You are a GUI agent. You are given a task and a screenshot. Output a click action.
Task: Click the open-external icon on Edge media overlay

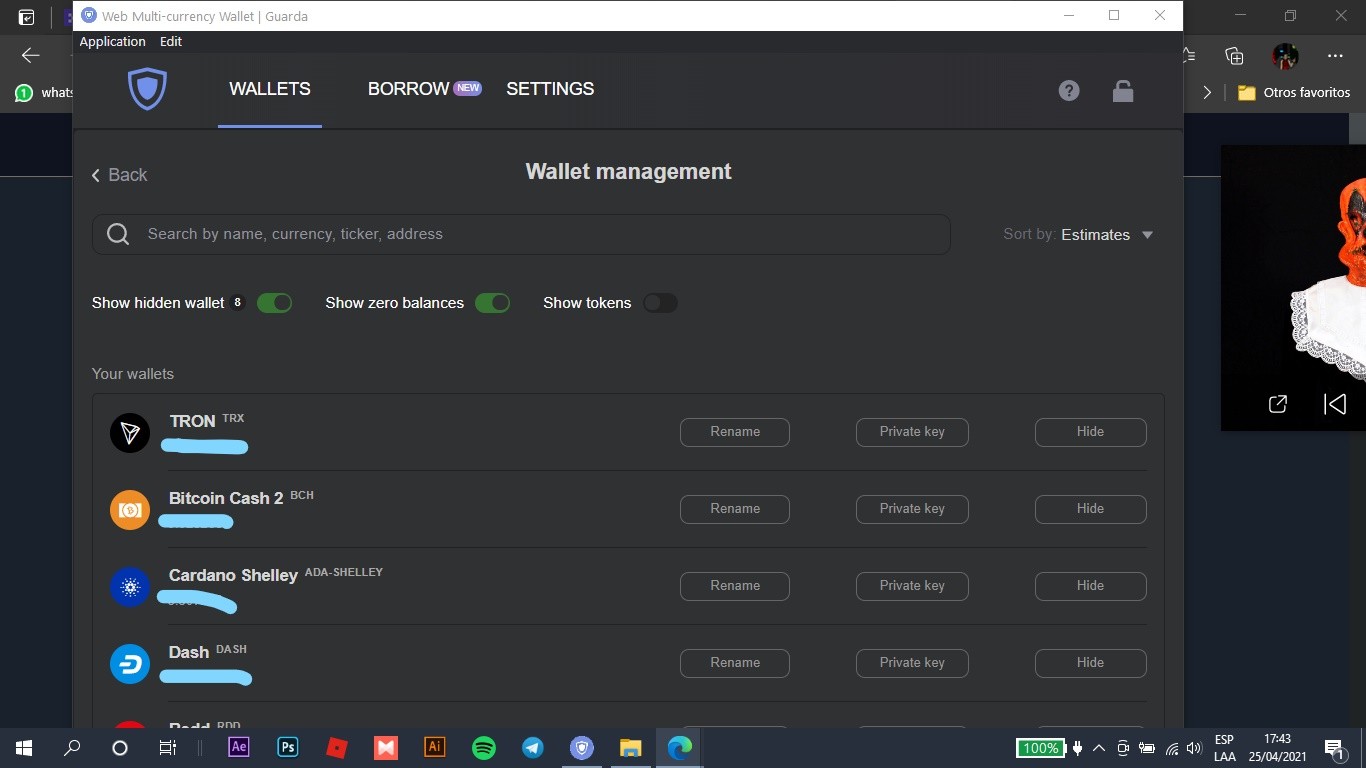click(x=1277, y=404)
